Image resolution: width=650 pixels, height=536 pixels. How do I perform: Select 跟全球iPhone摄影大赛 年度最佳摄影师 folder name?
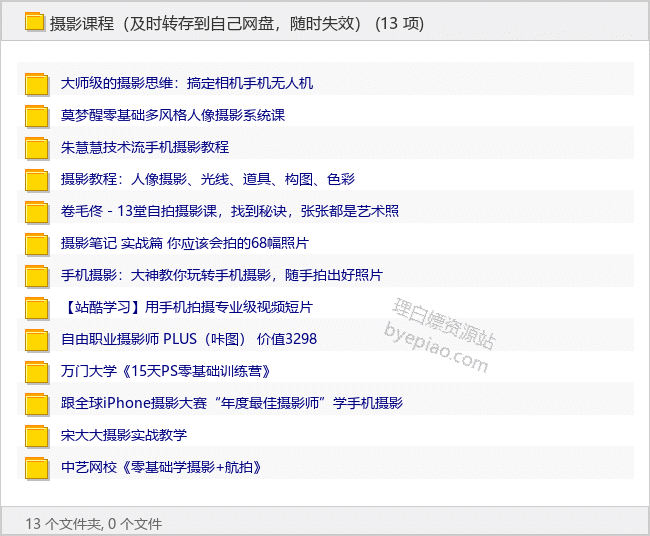click(x=232, y=403)
